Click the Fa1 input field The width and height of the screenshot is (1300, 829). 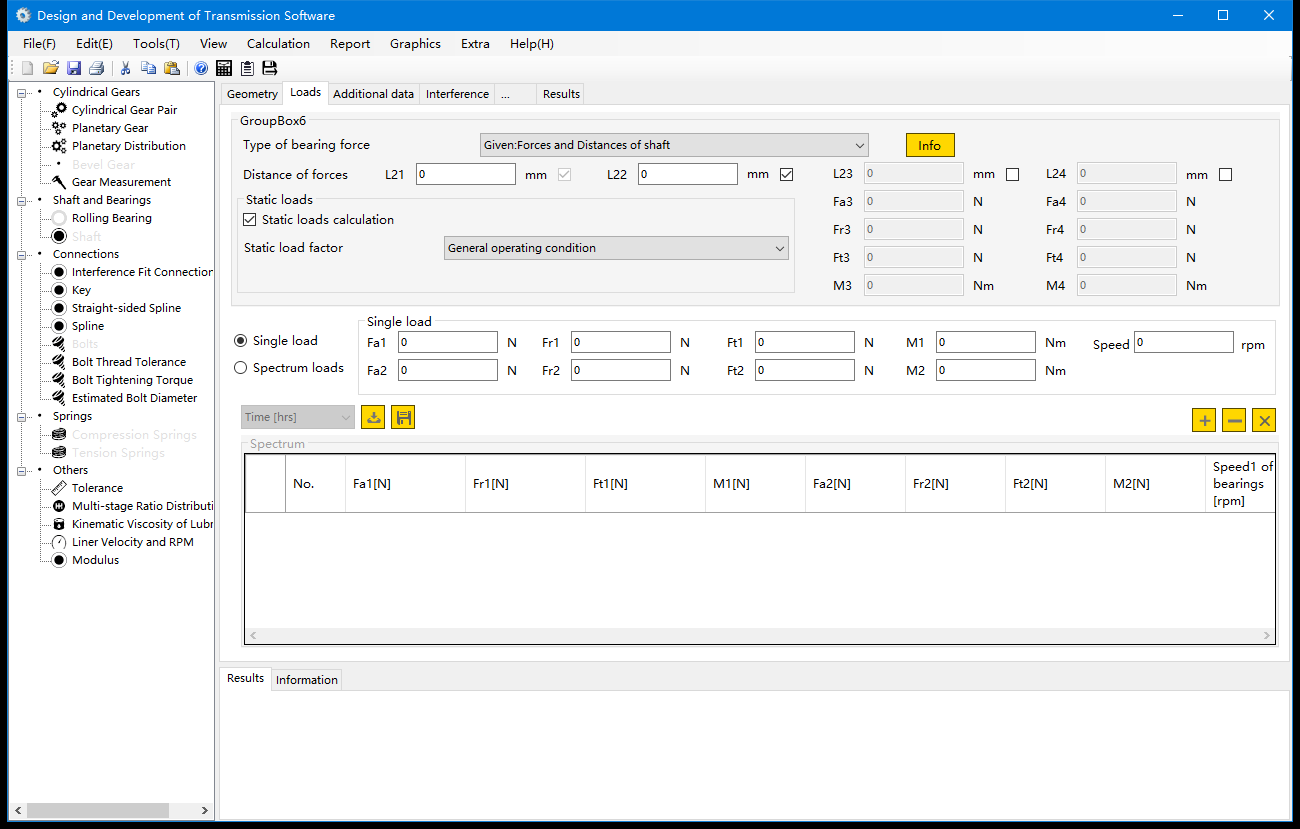pos(448,342)
